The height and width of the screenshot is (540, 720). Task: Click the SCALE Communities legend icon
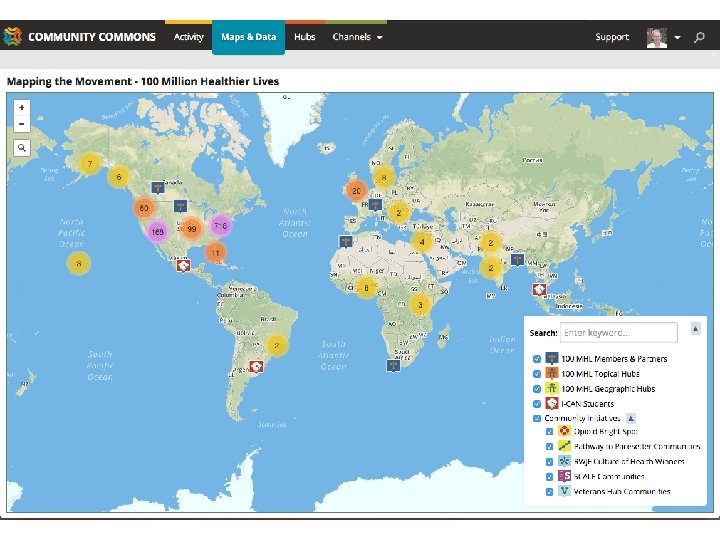pos(564,476)
